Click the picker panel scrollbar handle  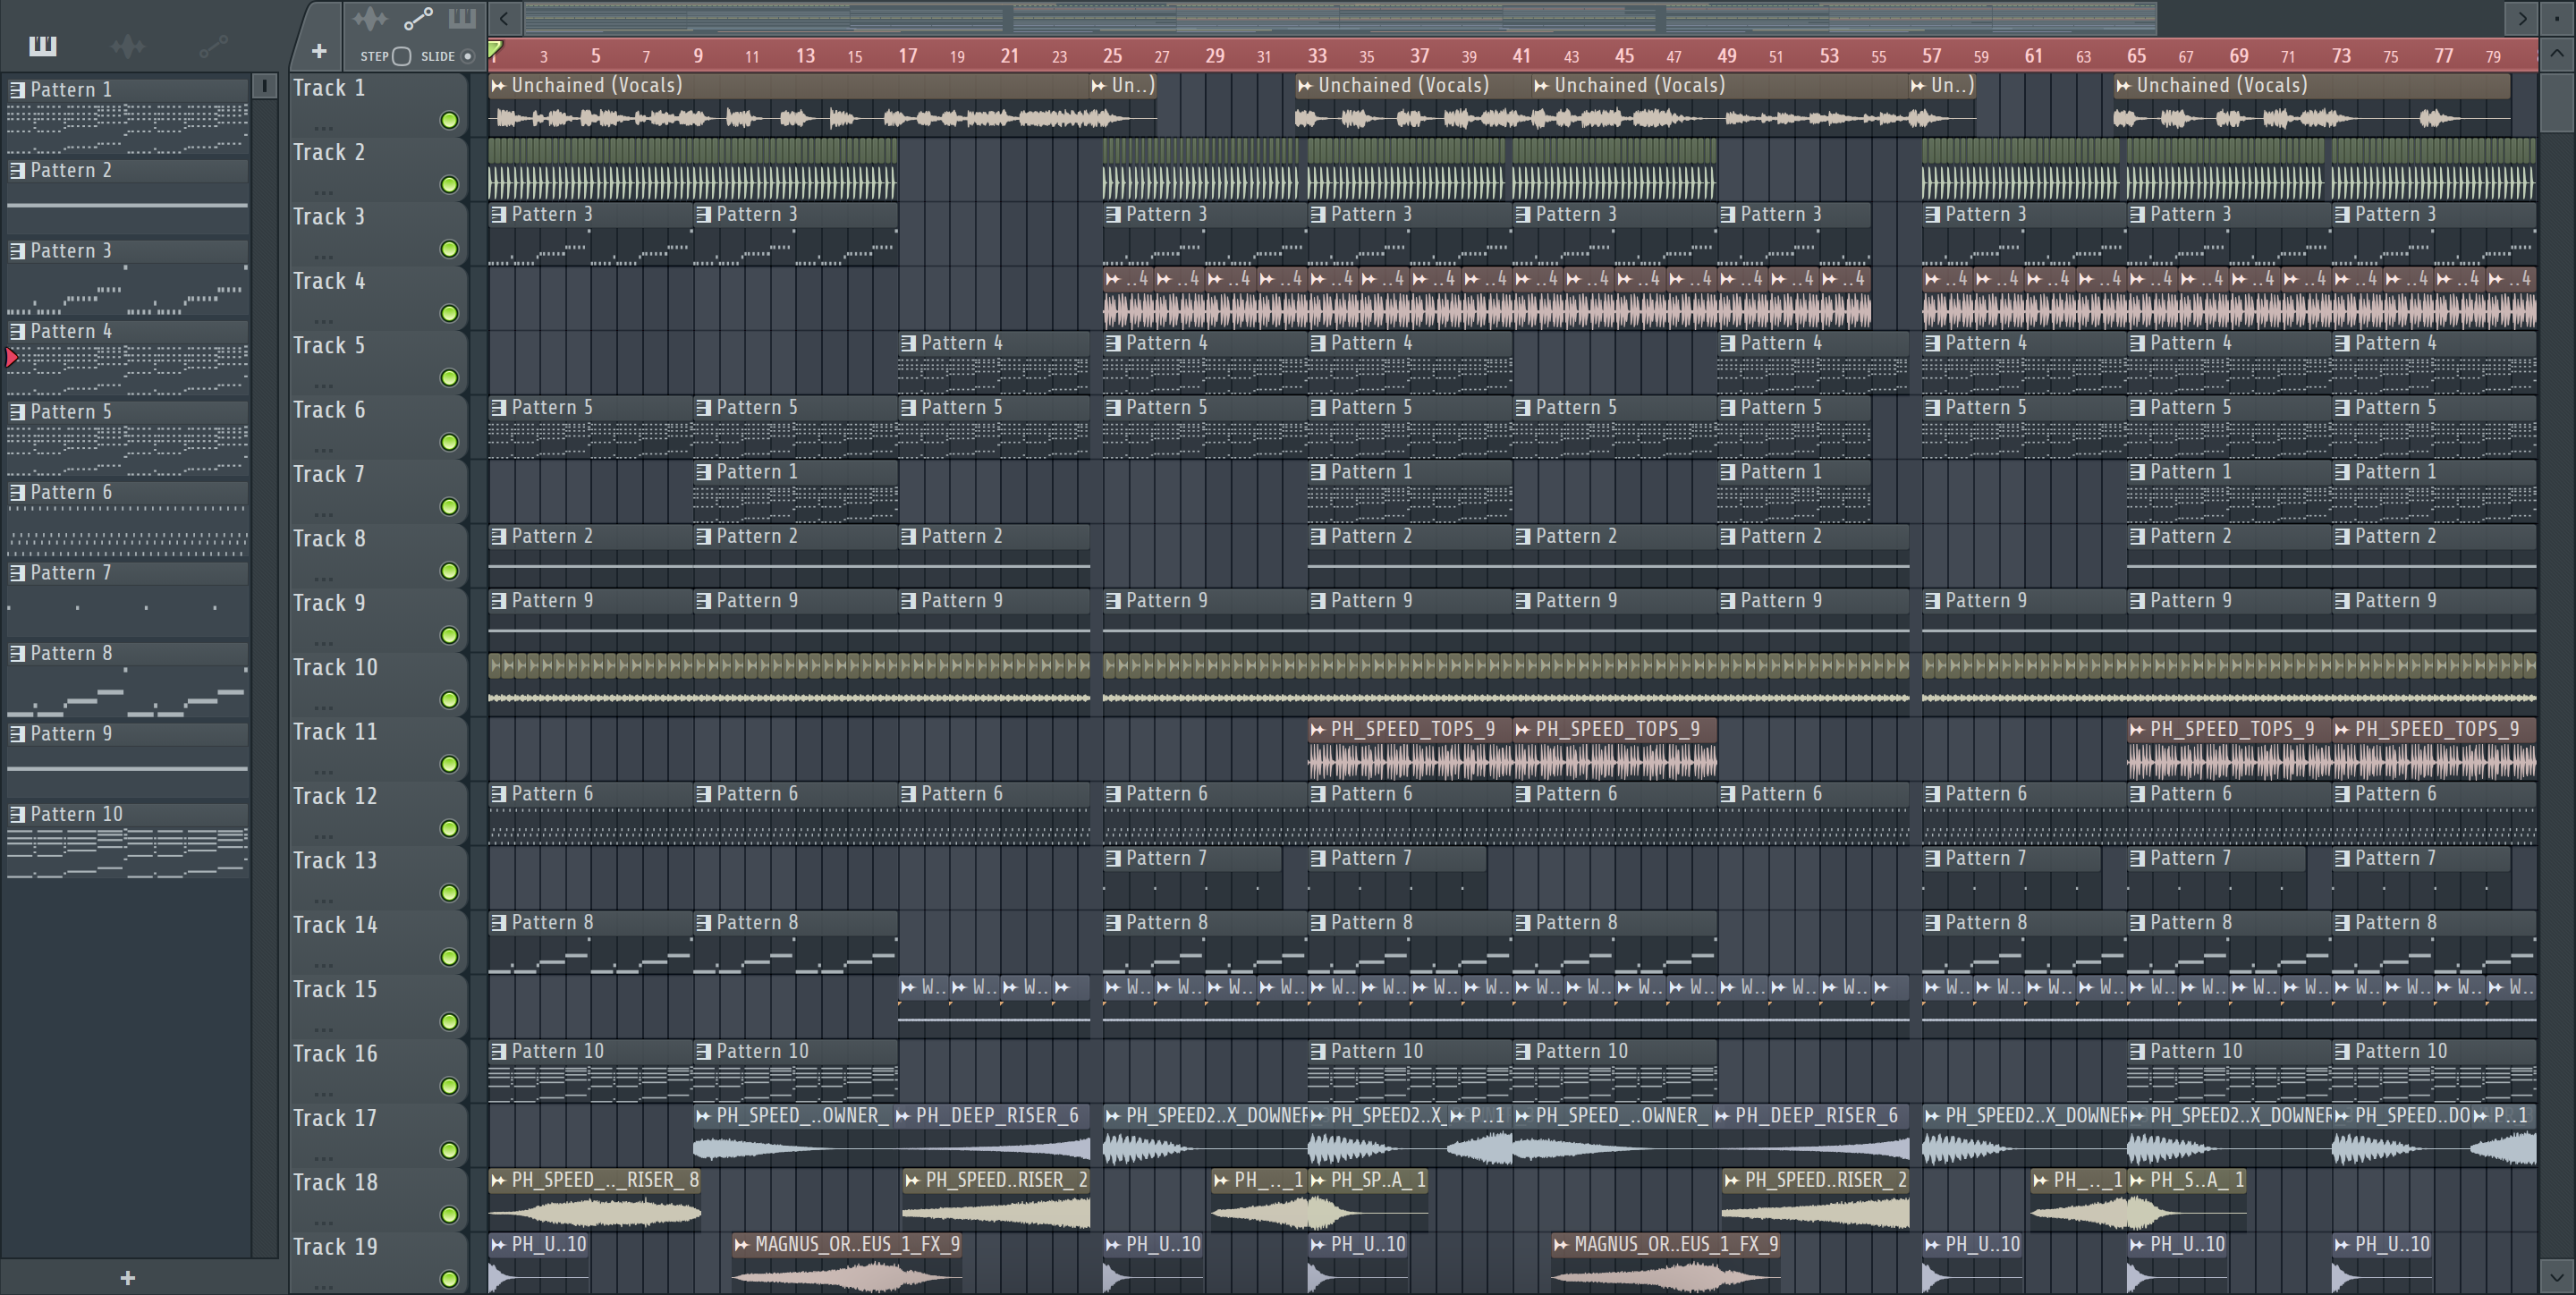pos(265,86)
